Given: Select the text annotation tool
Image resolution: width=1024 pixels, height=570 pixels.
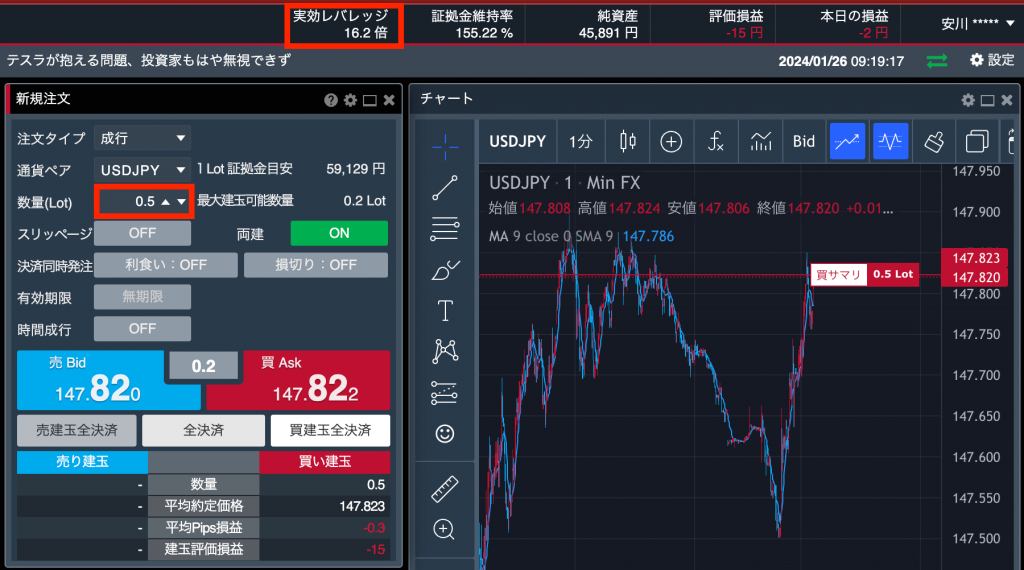Looking at the screenshot, I should pyautogui.click(x=445, y=310).
